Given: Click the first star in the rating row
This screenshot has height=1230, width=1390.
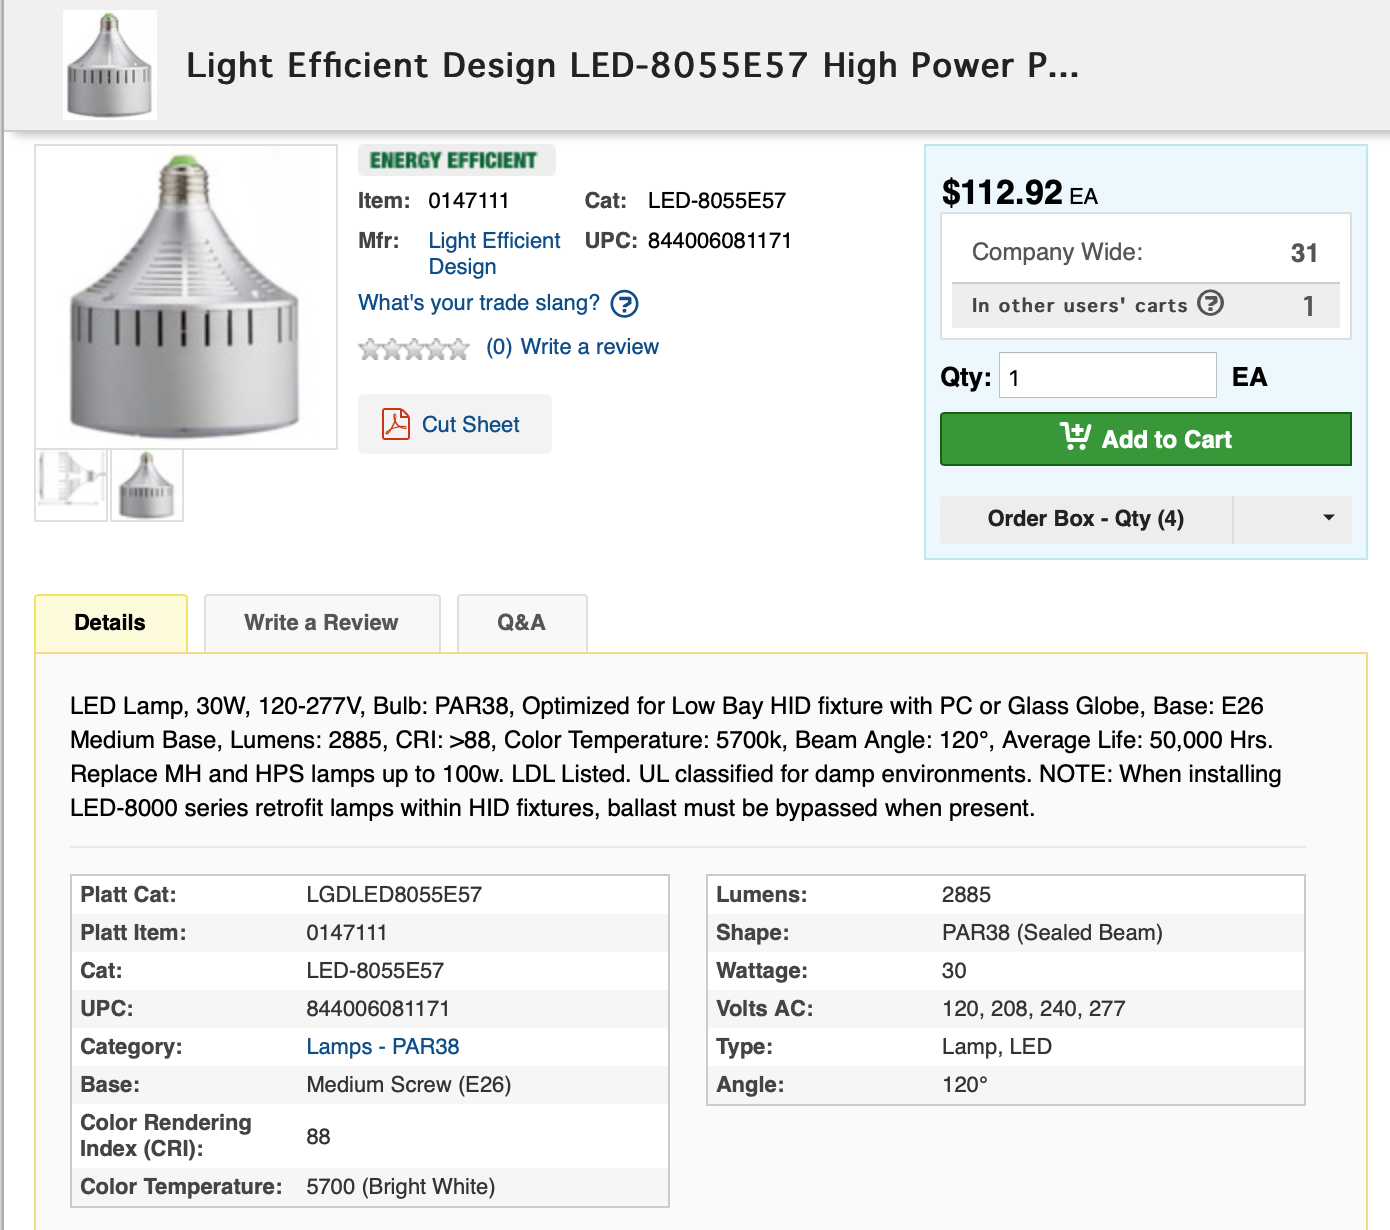Looking at the screenshot, I should (369, 348).
